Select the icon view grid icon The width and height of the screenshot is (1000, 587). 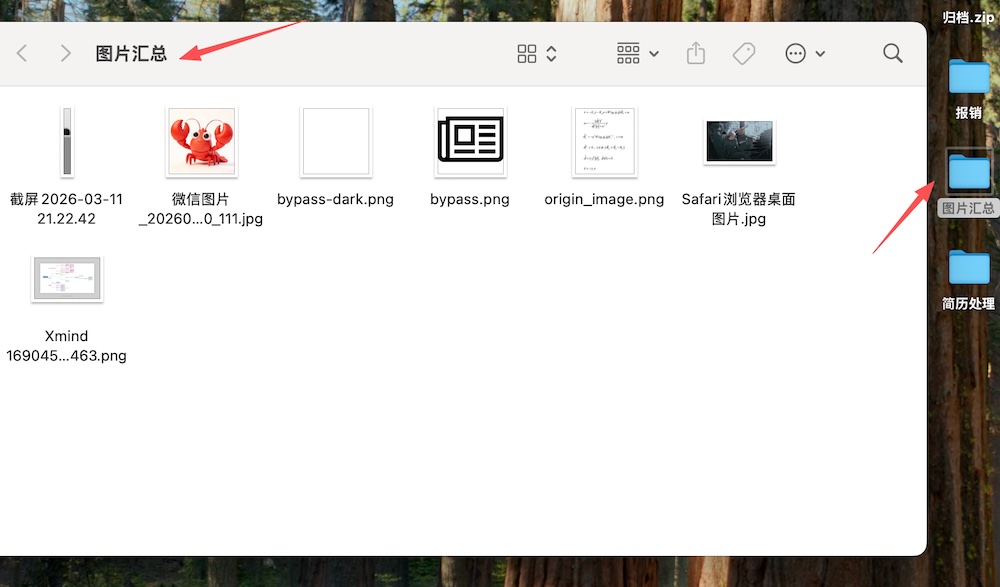528,53
